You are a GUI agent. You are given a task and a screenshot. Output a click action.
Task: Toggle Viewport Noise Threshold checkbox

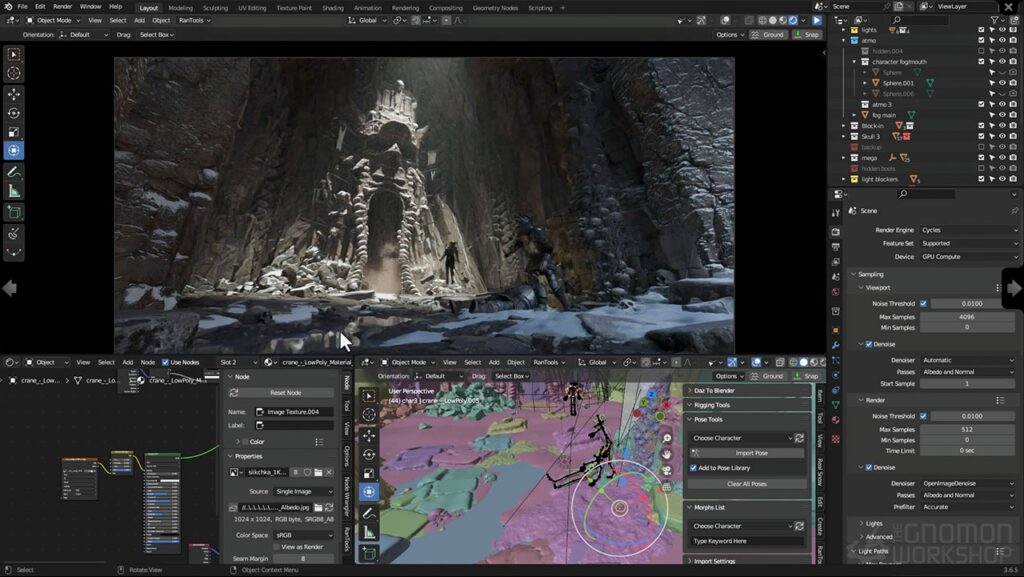click(923, 304)
